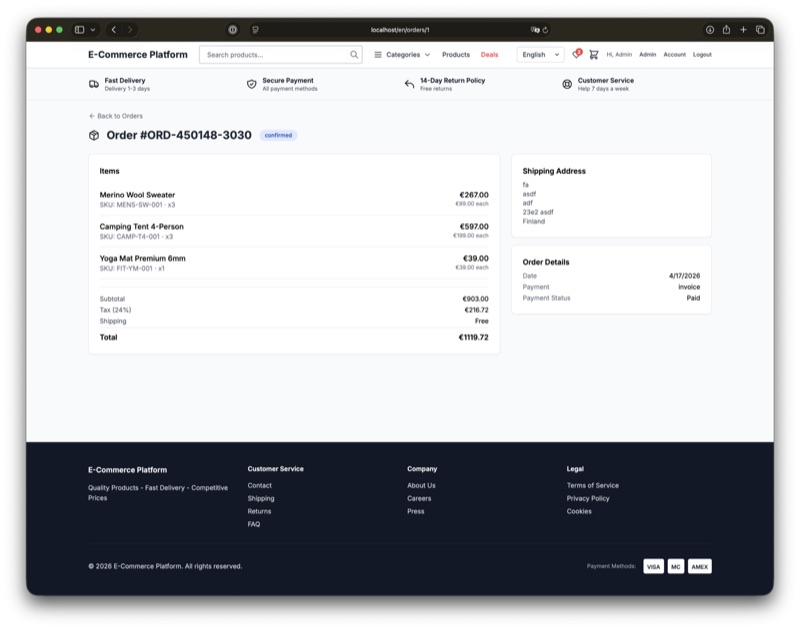Open the Returns footer link

pyautogui.click(x=259, y=511)
